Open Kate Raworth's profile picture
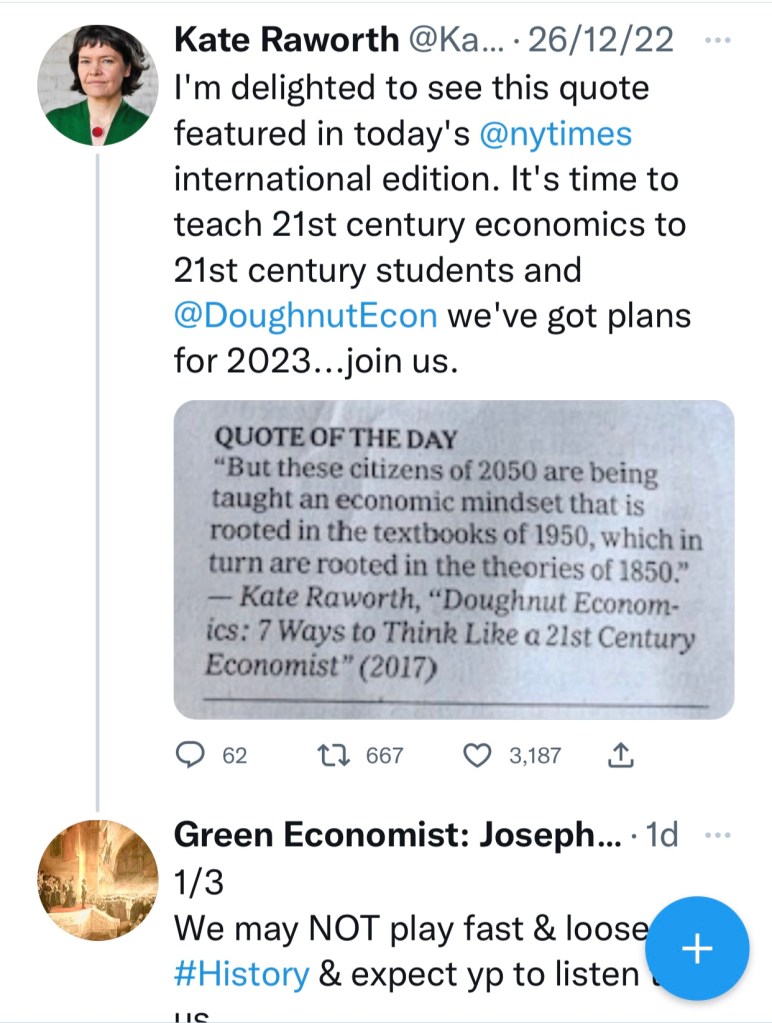 (98, 86)
